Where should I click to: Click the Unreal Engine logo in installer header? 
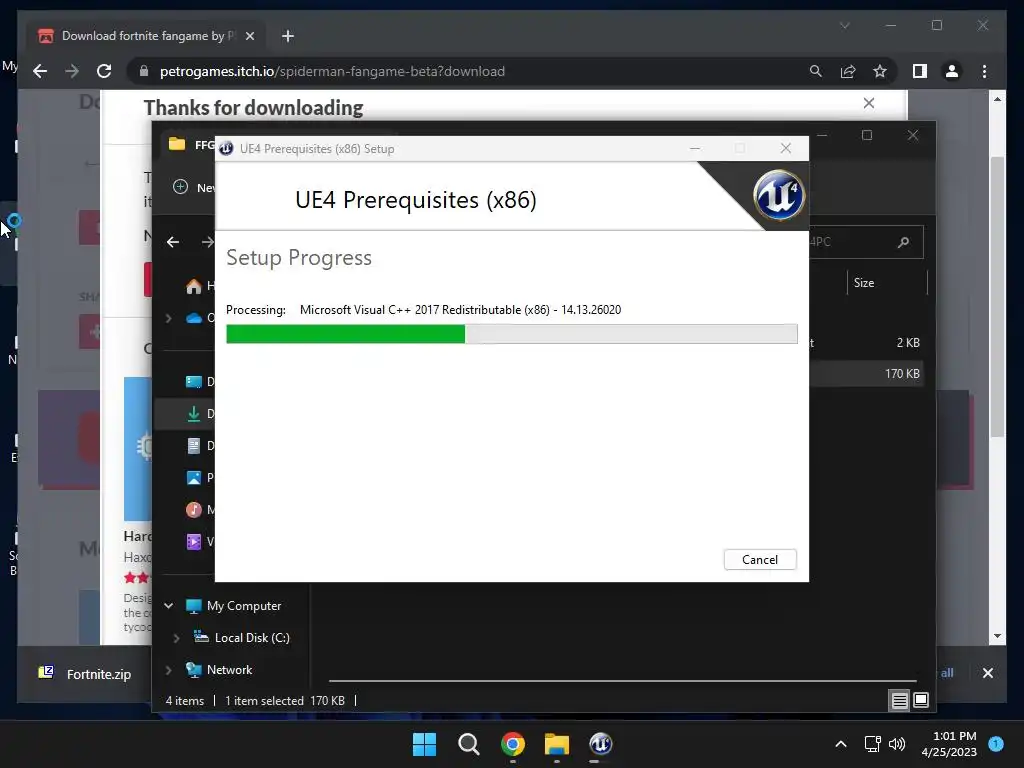tap(778, 195)
